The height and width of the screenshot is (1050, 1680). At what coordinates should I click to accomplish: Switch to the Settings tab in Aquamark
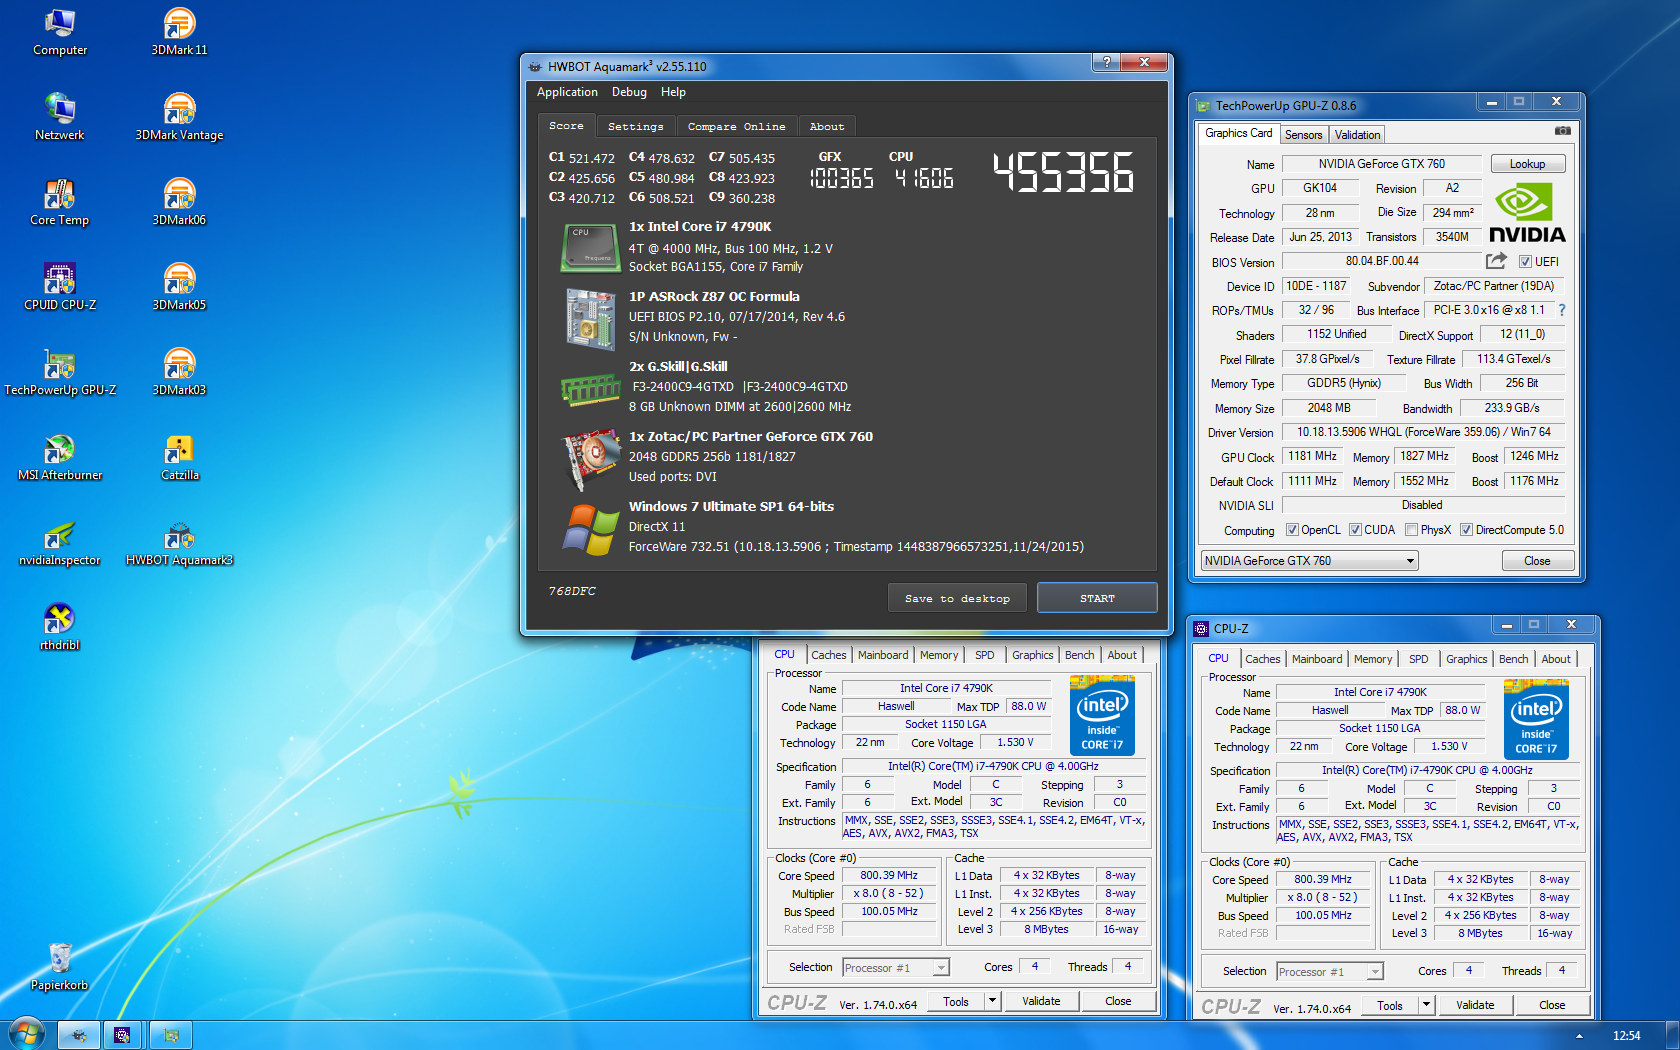point(636,127)
